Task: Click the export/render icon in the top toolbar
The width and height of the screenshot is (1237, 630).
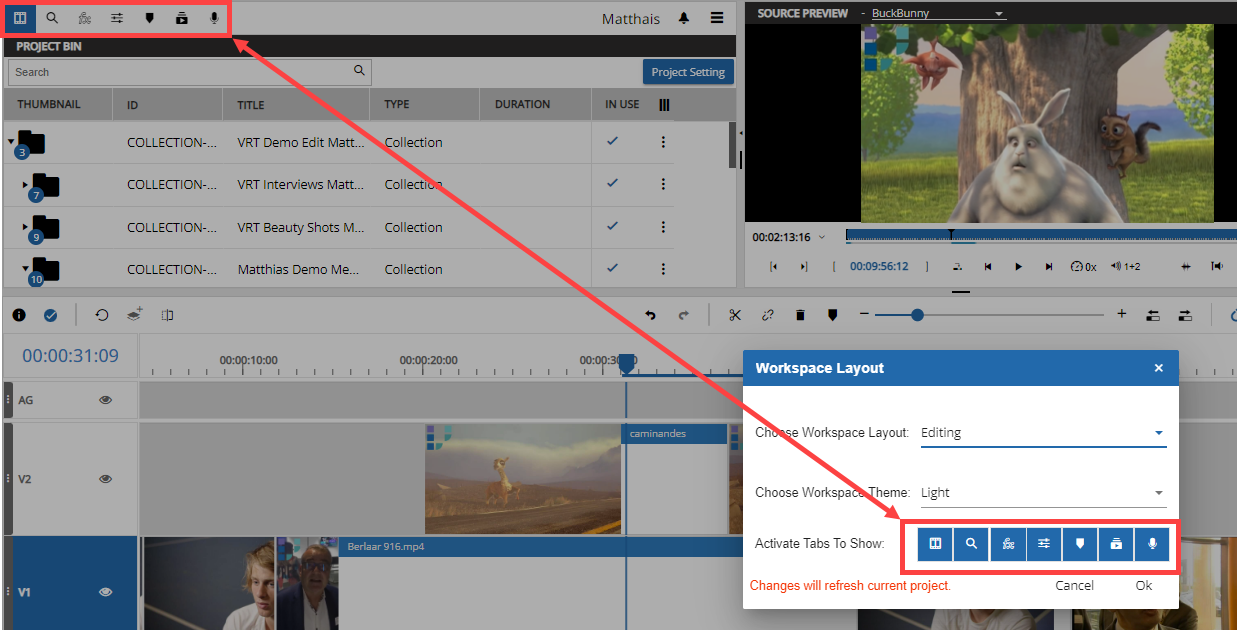Action: 181,18
